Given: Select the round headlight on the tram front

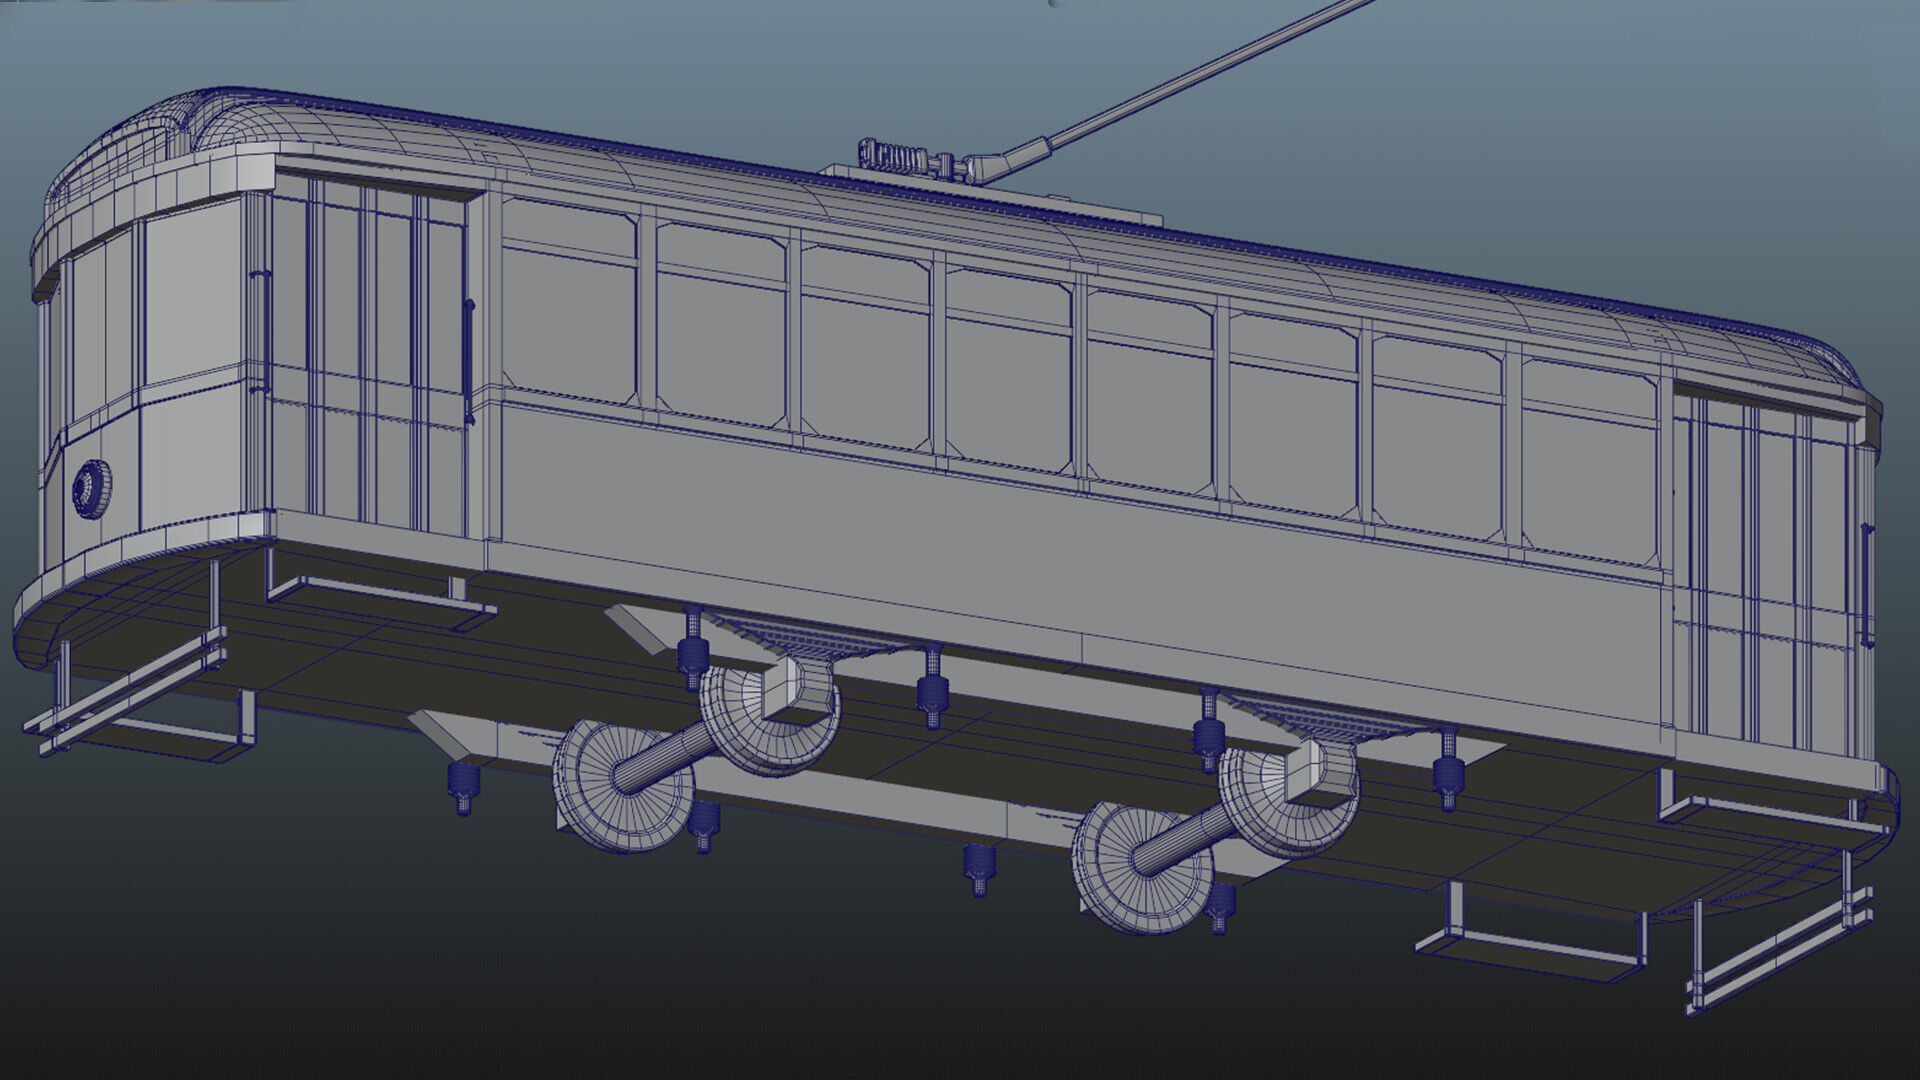Looking at the screenshot, I should pos(90,489).
